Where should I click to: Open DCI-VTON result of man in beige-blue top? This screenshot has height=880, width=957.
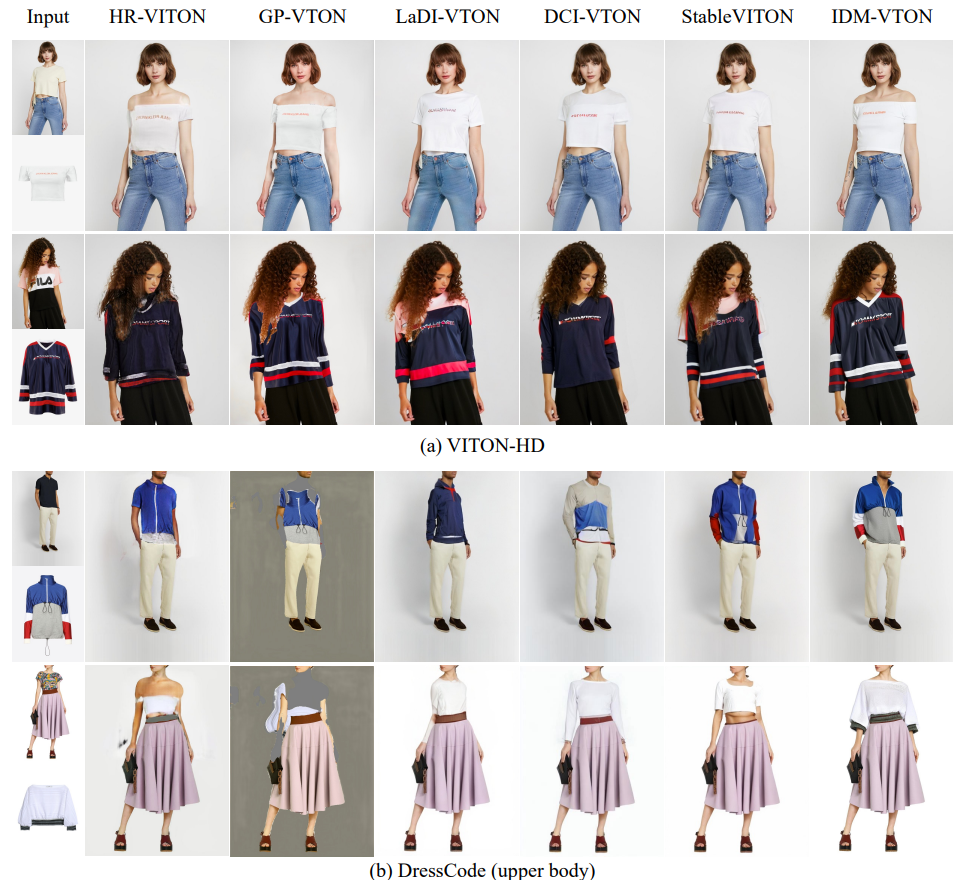pyautogui.click(x=592, y=566)
